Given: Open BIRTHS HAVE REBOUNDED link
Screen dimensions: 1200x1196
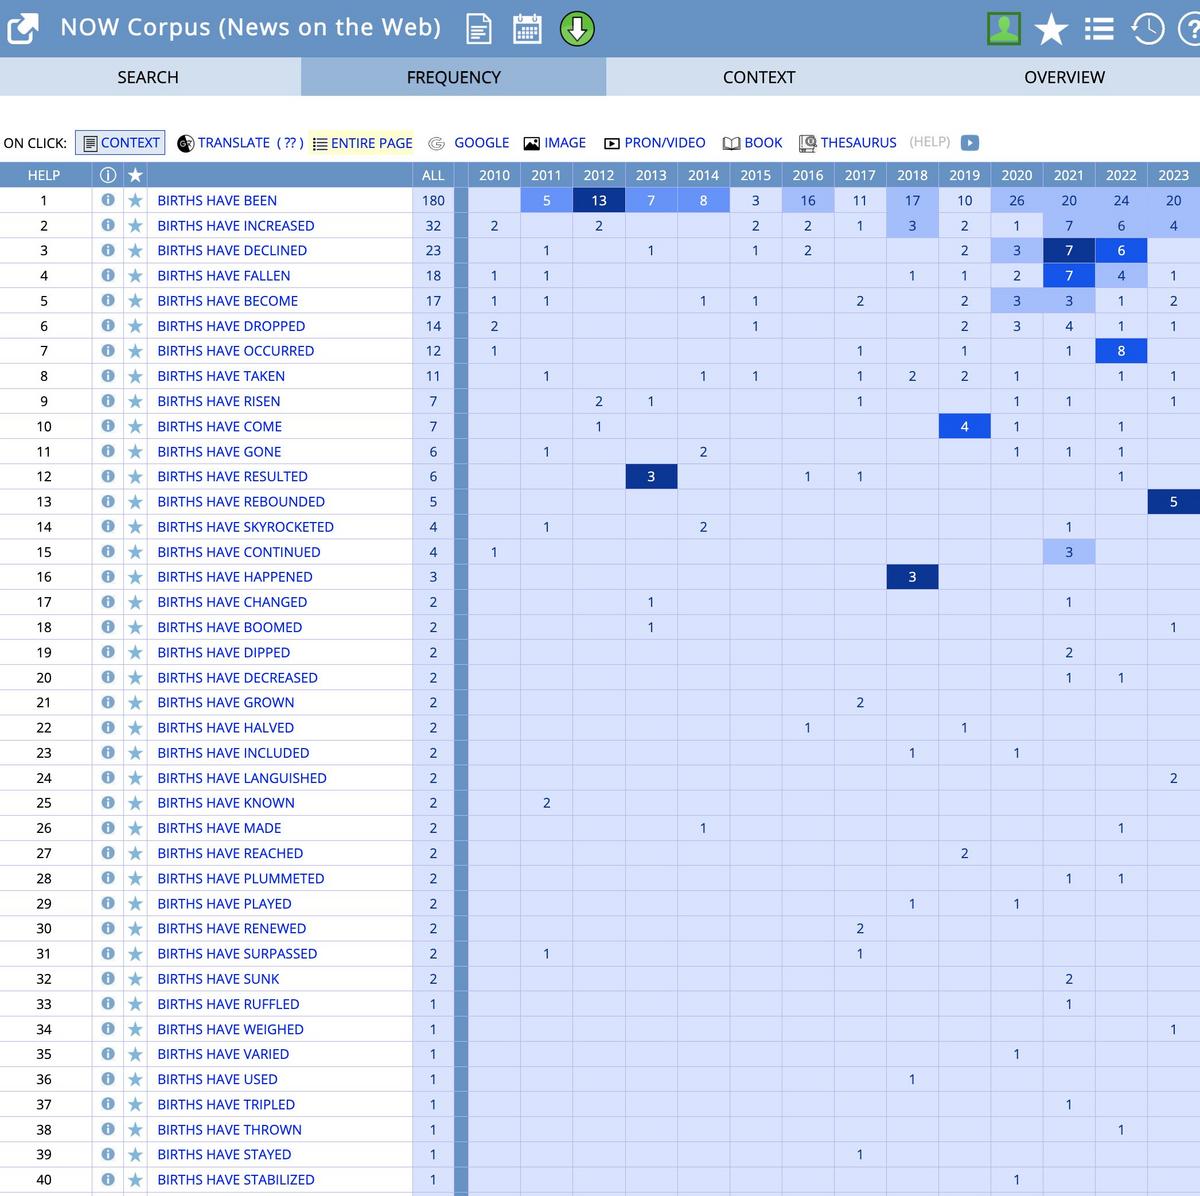Looking at the screenshot, I should (x=241, y=502).
